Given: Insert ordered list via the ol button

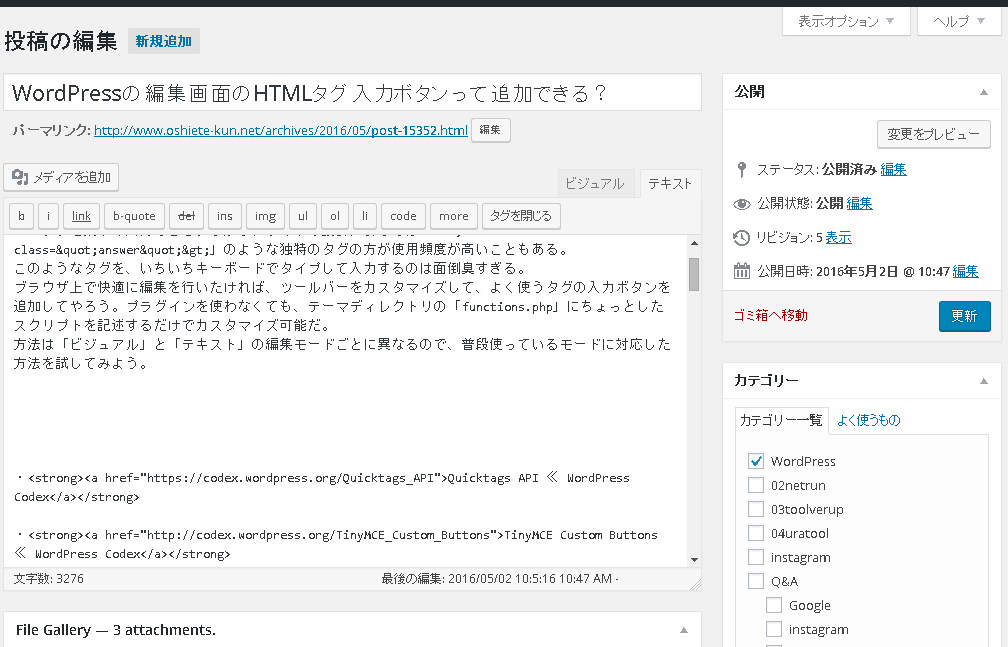Looking at the screenshot, I should click(x=335, y=216).
